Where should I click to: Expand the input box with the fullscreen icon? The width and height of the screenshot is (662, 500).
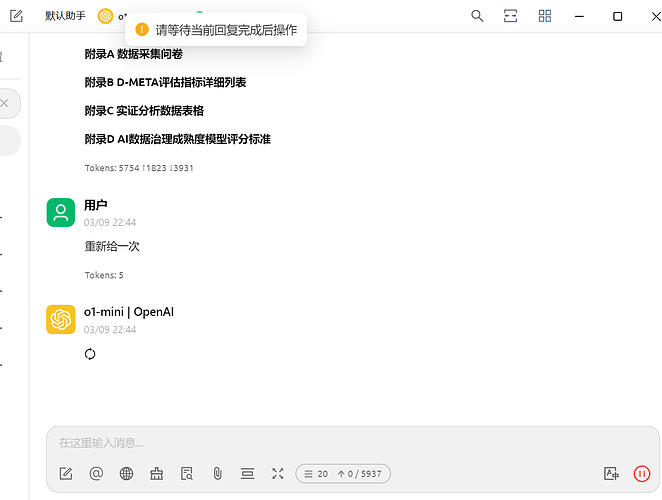(x=278, y=474)
